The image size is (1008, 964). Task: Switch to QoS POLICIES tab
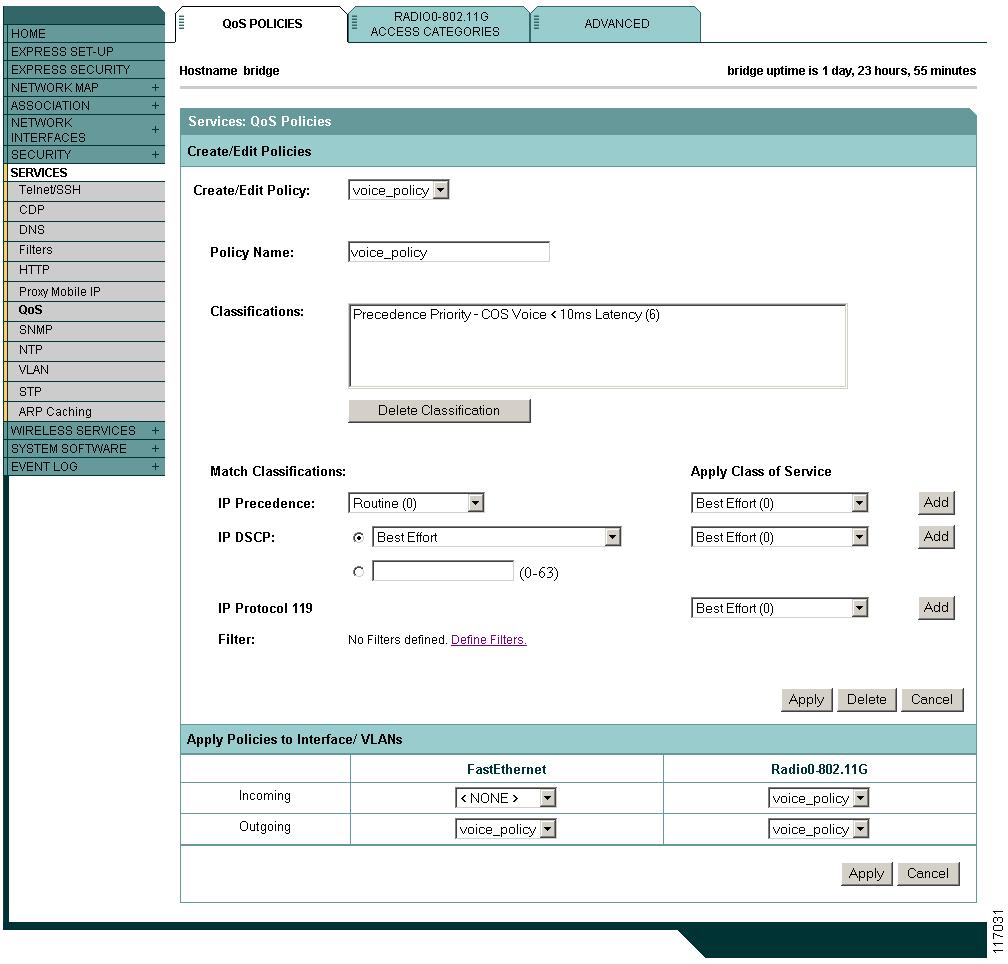point(262,24)
